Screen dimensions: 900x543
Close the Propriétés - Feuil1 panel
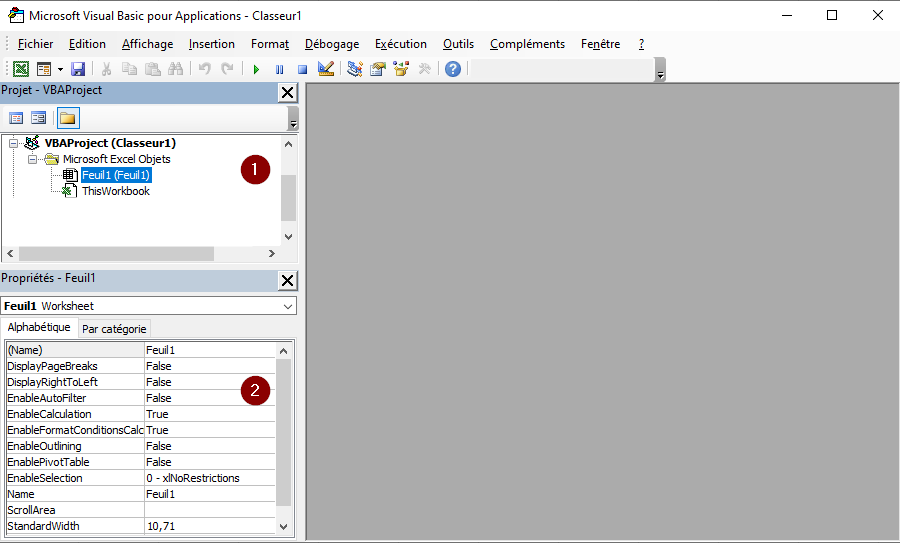coord(288,281)
